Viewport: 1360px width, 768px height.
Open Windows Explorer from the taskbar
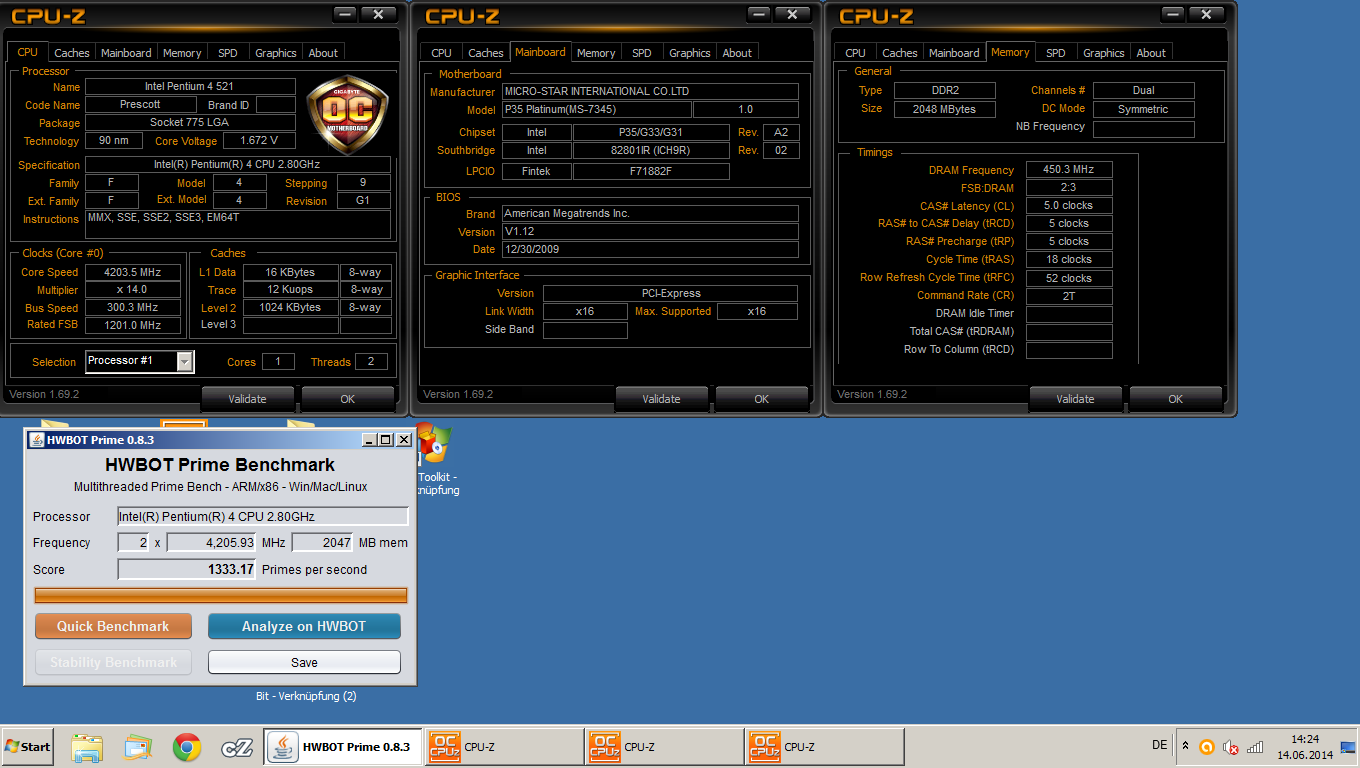pos(87,747)
